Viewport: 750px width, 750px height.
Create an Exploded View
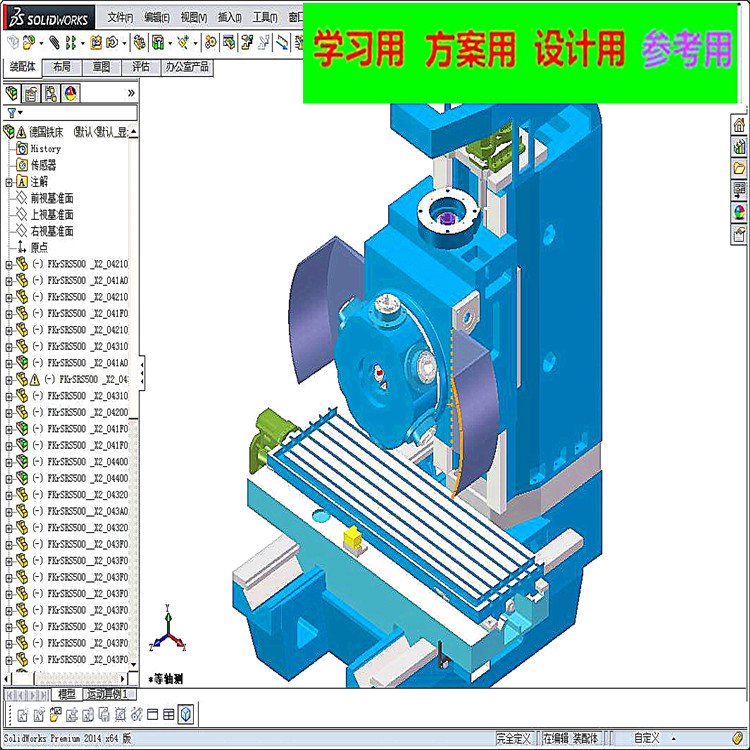click(x=247, y=43)
